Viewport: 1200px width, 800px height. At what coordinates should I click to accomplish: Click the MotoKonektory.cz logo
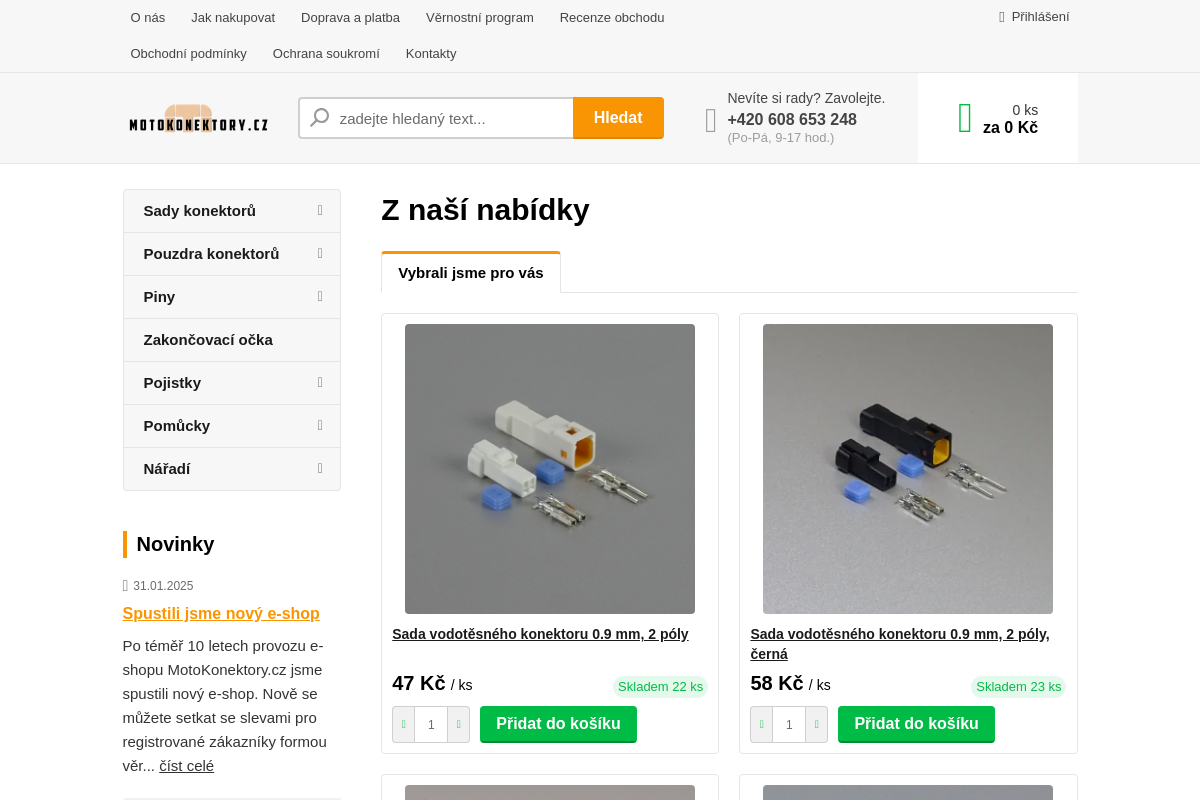coord(199,118)
